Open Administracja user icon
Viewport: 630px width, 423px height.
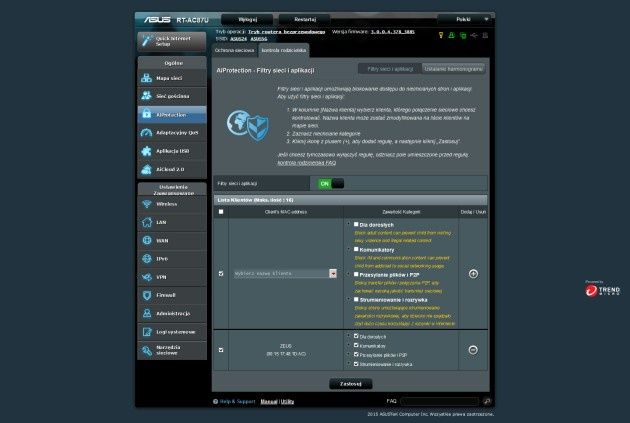(x=147, y=313)
